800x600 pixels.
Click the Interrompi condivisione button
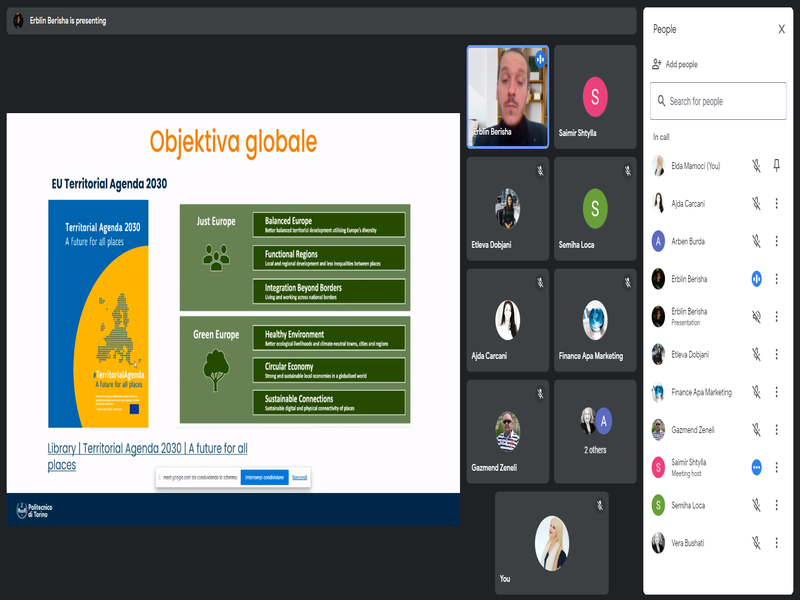264,478
